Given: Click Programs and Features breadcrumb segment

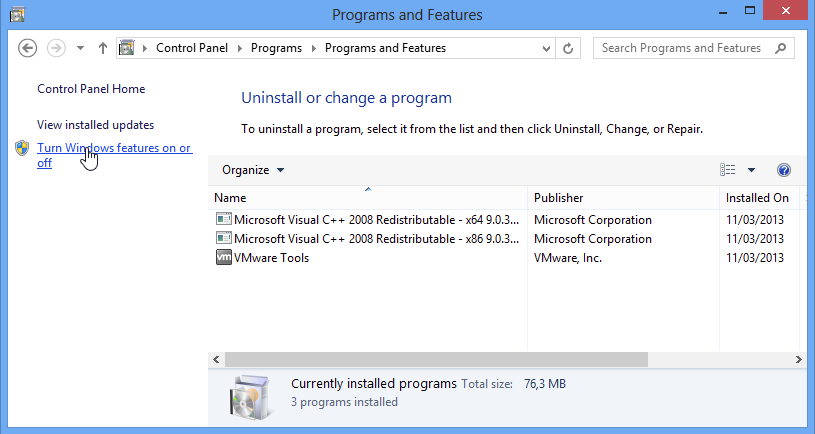Looking at the screenshot, I should [385, 48].
